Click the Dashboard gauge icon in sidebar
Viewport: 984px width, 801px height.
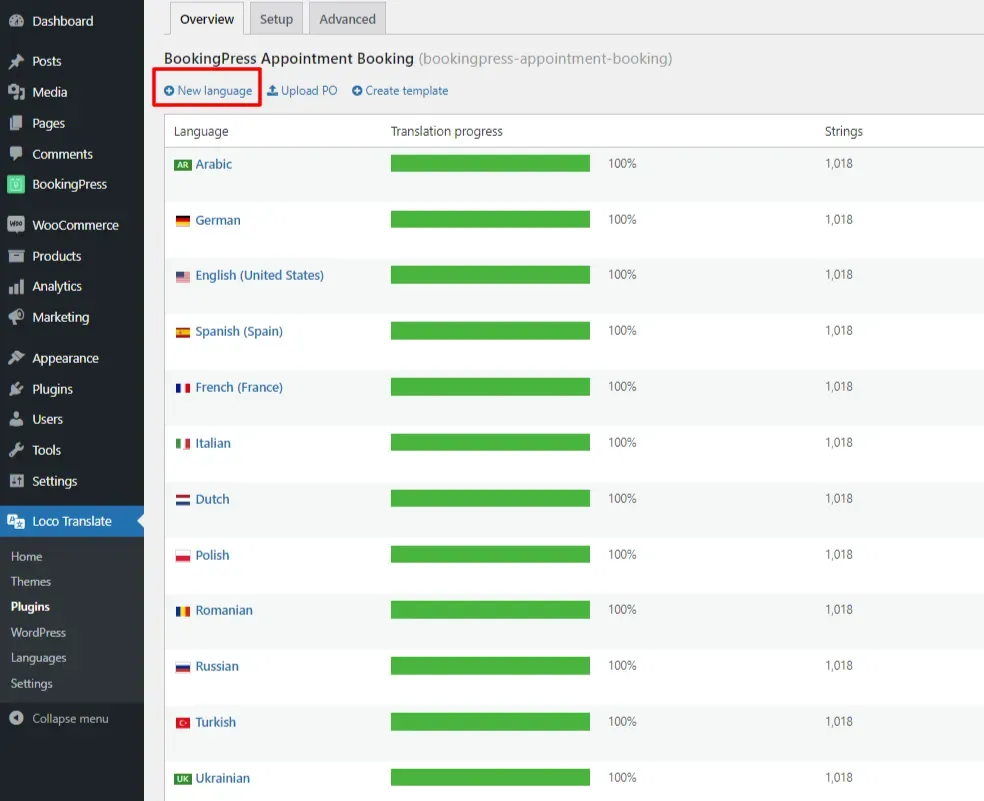(16, 21)
